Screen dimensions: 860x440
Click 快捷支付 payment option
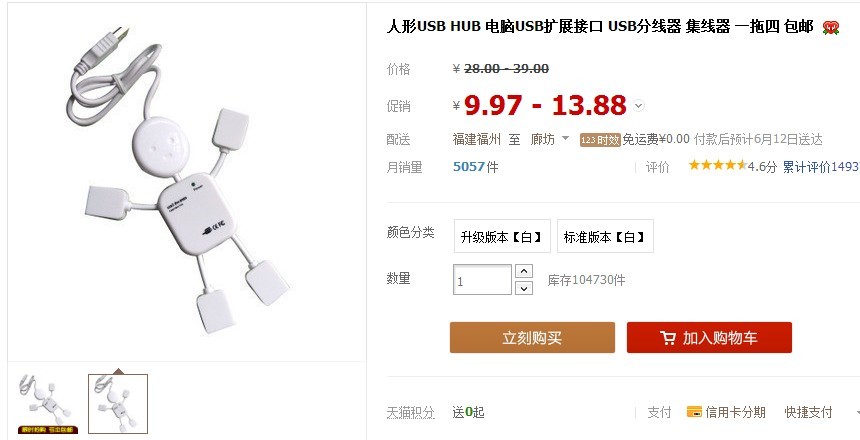point(808,412)
